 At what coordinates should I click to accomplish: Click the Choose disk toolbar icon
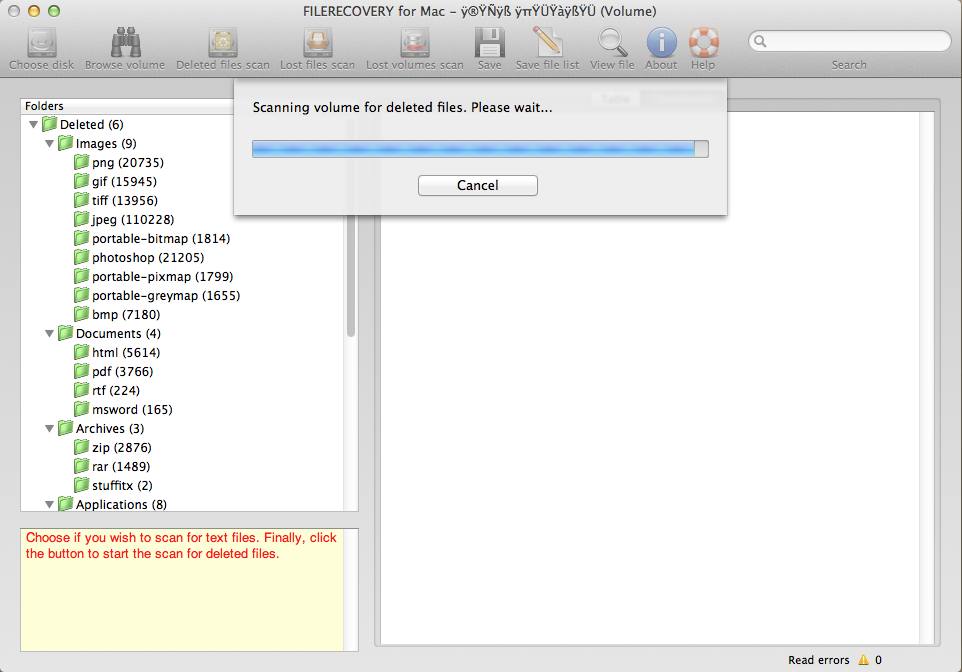42,42
